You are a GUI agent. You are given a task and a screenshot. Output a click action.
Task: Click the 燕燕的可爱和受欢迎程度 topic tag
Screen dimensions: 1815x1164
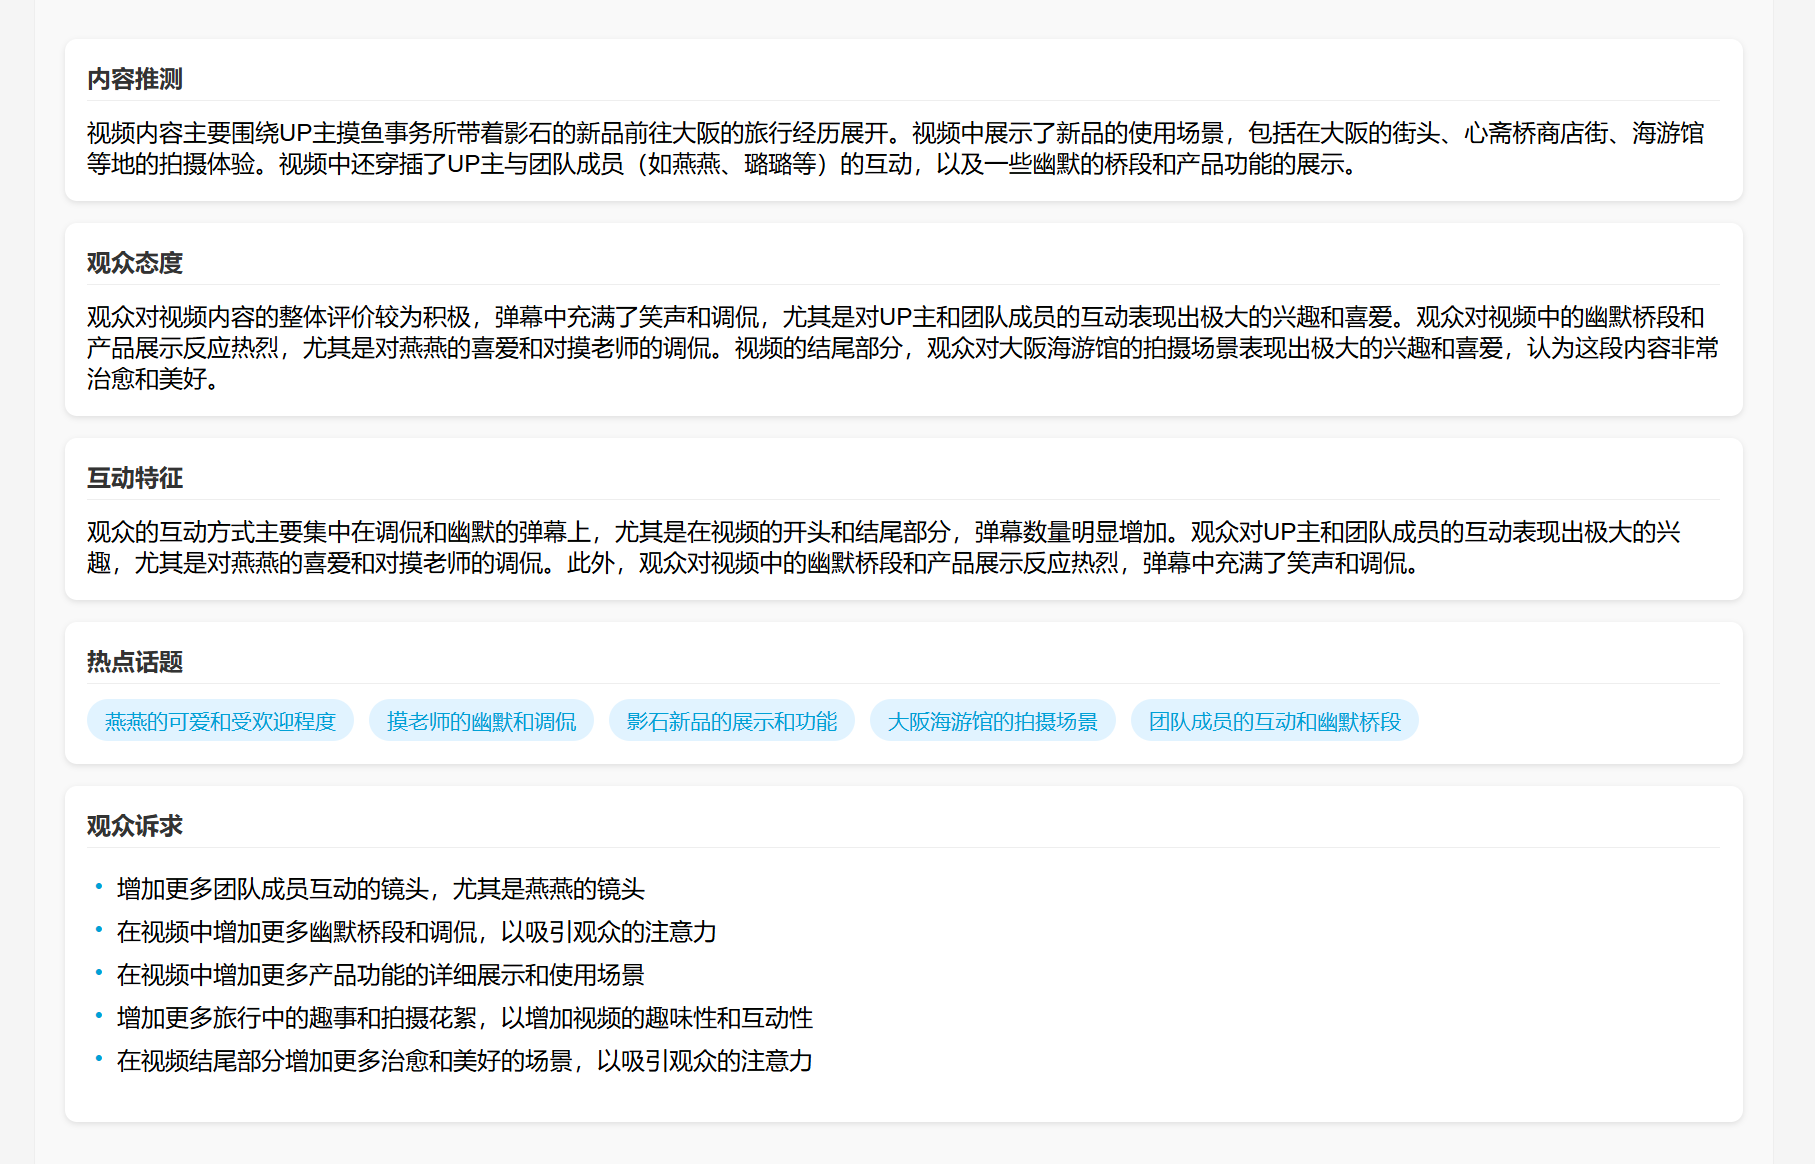(x=220, y=721)
